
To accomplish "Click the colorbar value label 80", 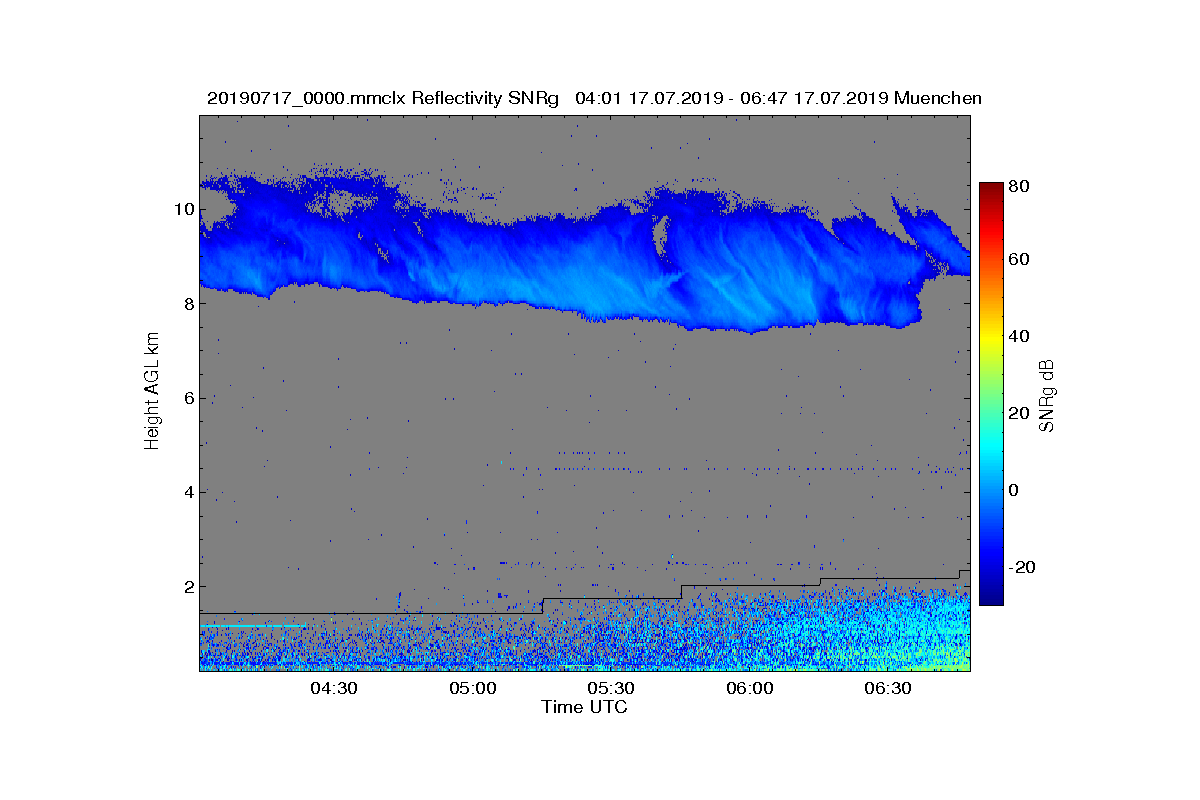I will click(1020, 186).
